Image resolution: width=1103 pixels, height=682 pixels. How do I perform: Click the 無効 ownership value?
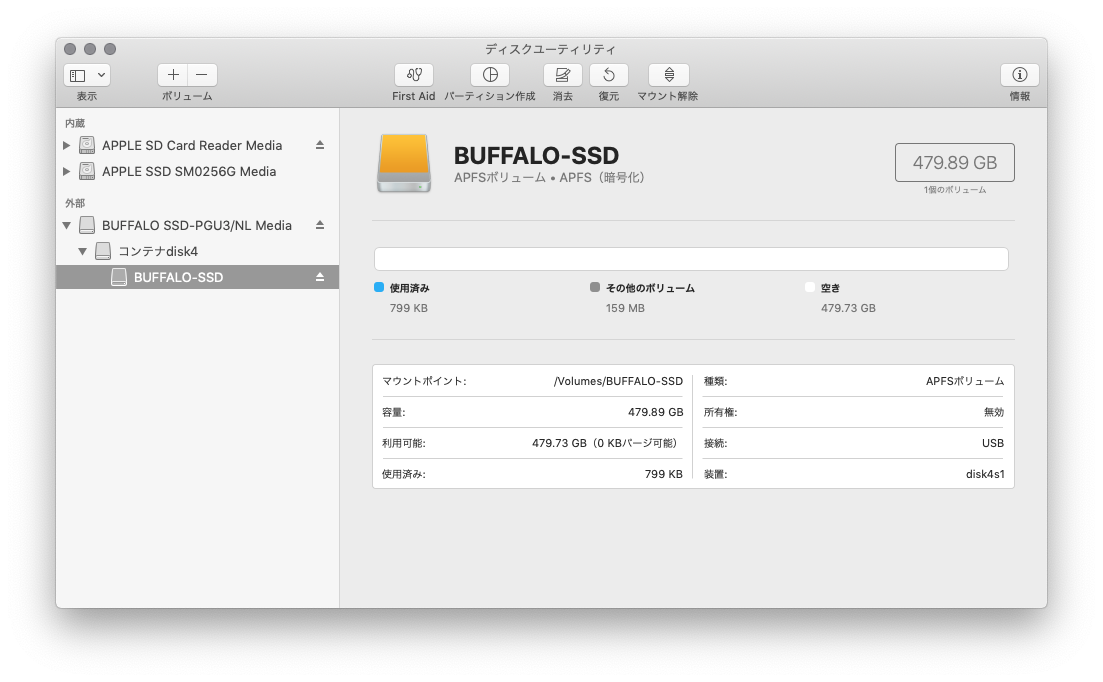pos(993,412)
